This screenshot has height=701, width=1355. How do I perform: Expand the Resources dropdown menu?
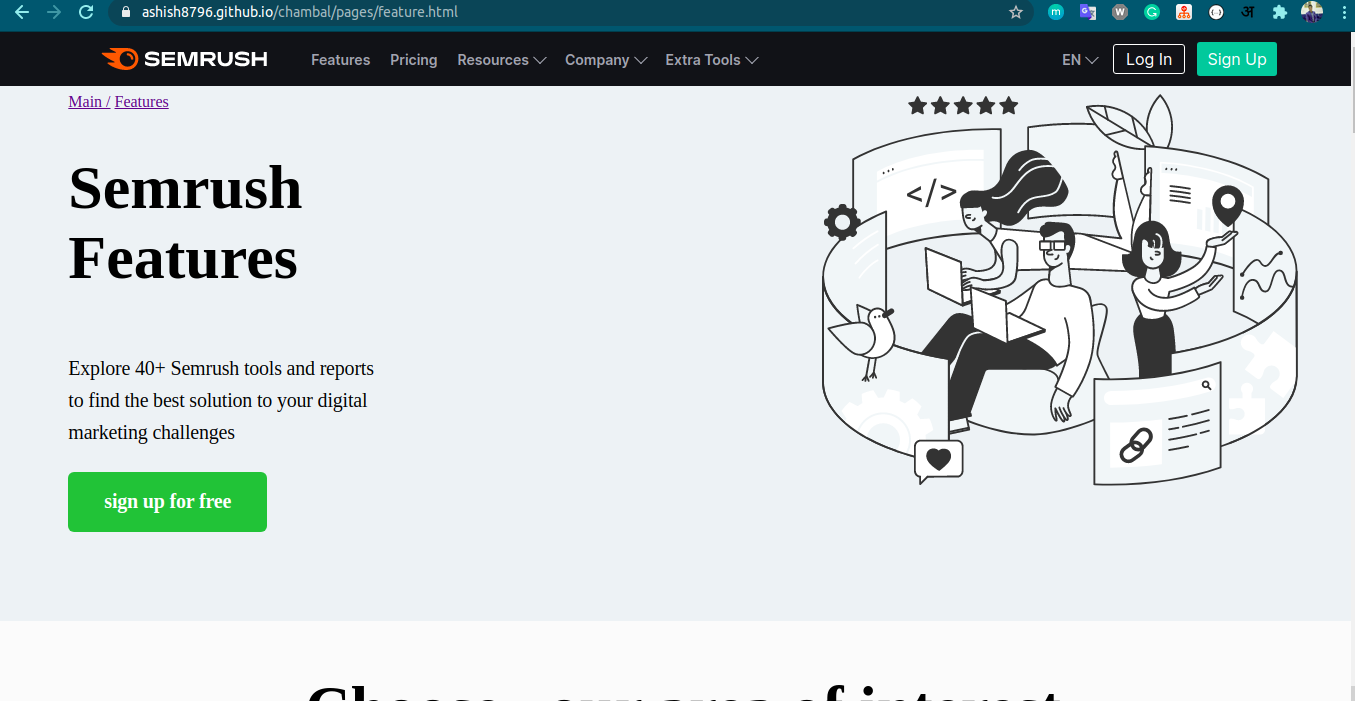(x=502, y=60)
